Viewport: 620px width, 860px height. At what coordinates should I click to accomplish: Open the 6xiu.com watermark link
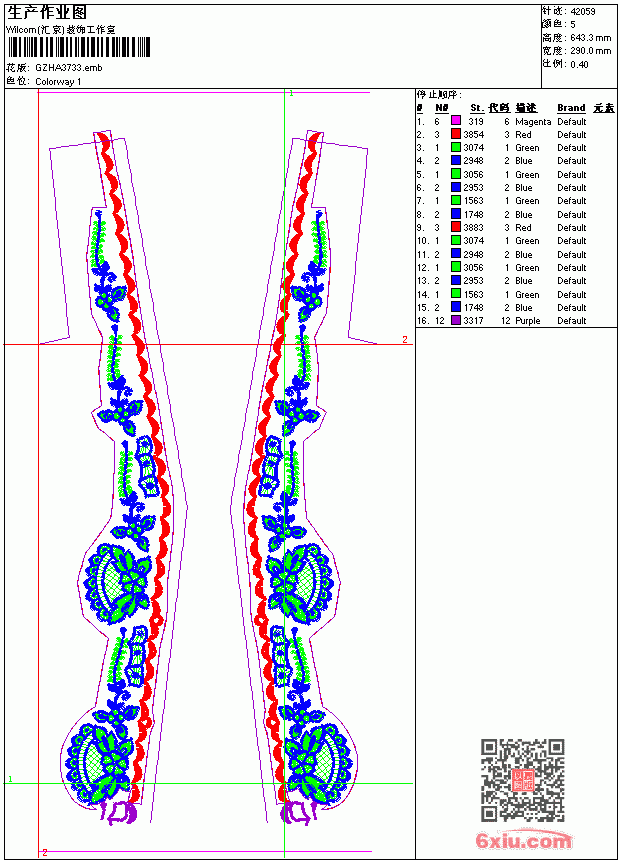(x=523, y=840)
